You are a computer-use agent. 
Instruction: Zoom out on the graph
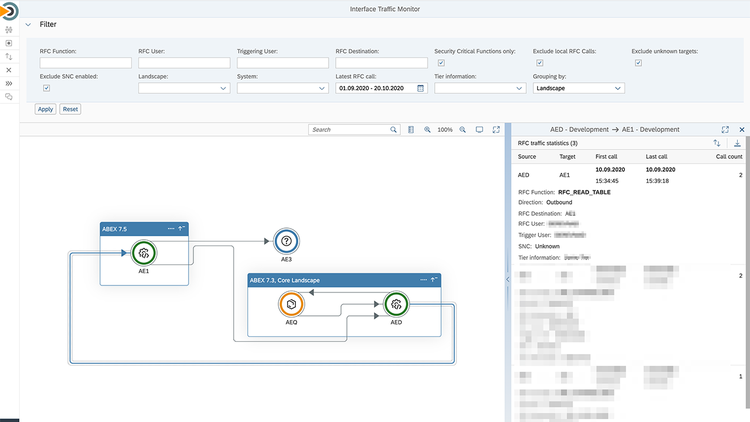point(463,130)
